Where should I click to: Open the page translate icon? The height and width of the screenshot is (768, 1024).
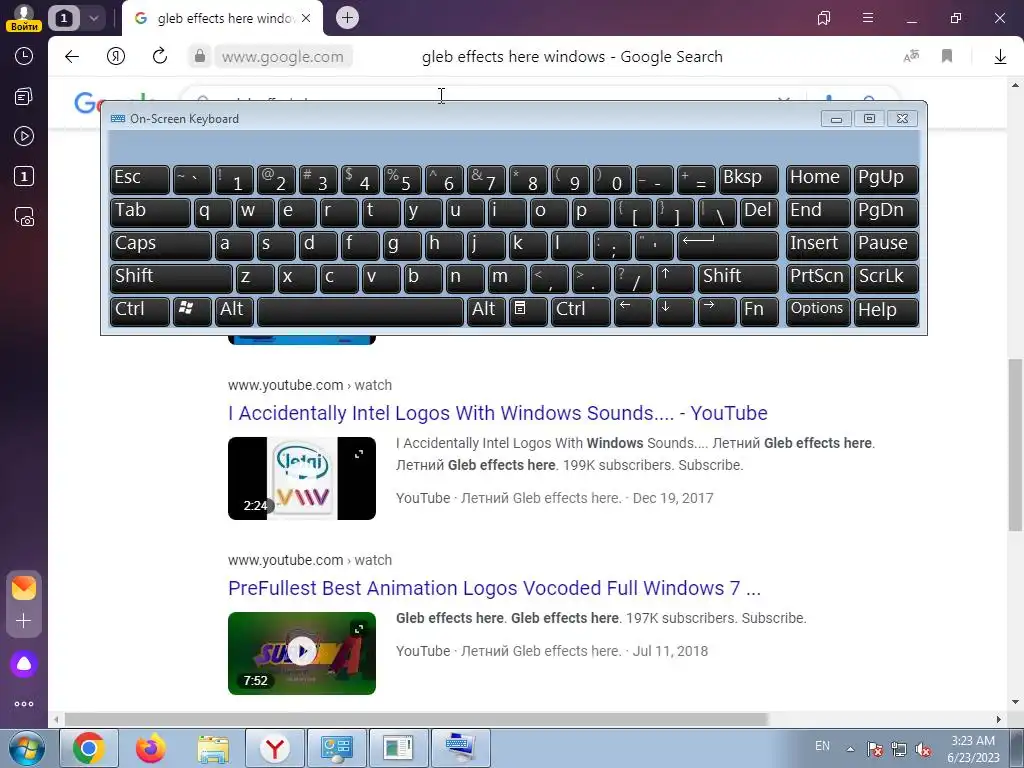[911, 57]
